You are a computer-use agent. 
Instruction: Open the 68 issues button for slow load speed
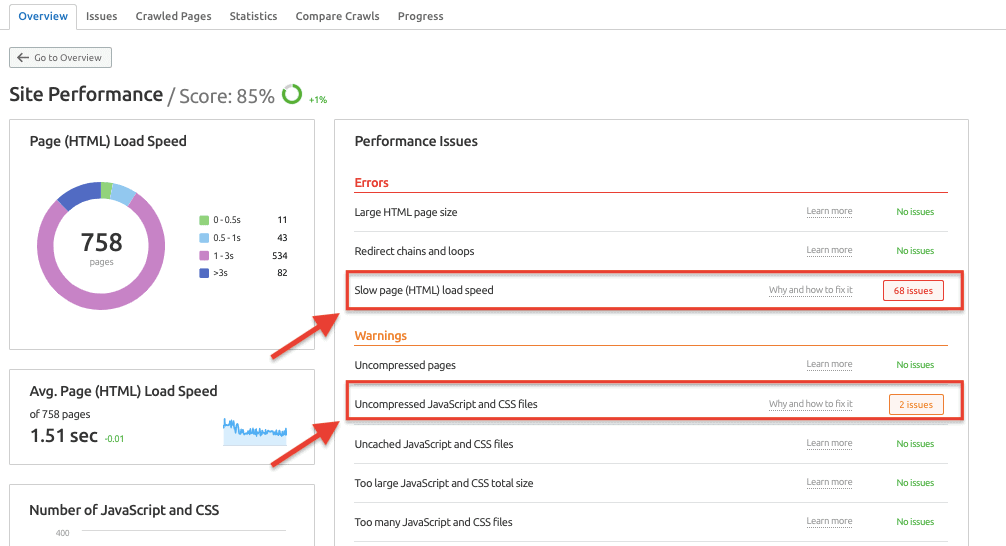tap(912, 291)
